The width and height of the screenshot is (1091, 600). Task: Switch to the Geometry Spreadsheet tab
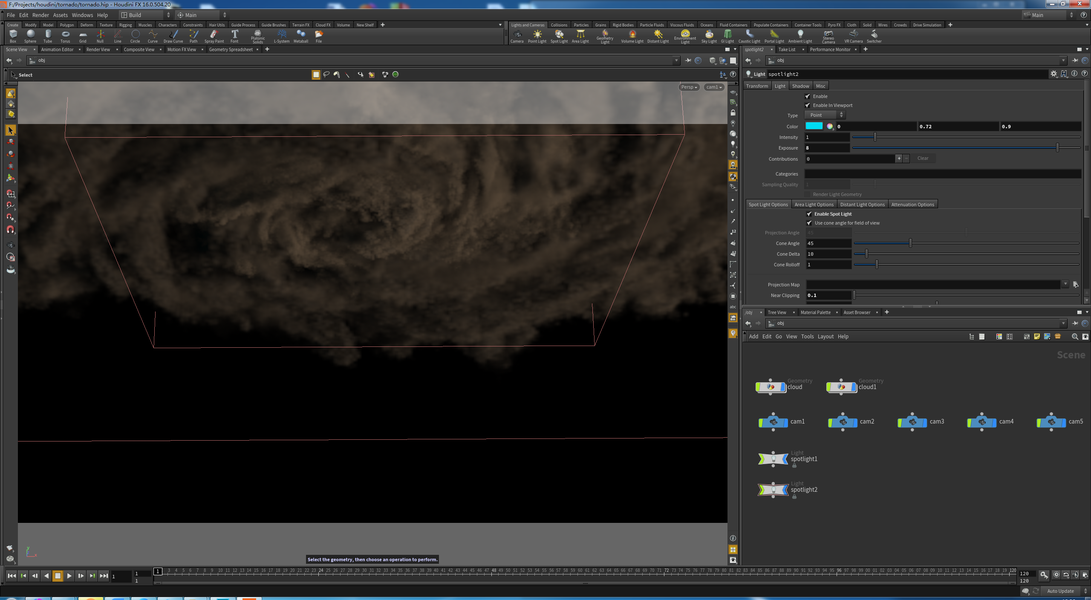click(x=230, y=49)
